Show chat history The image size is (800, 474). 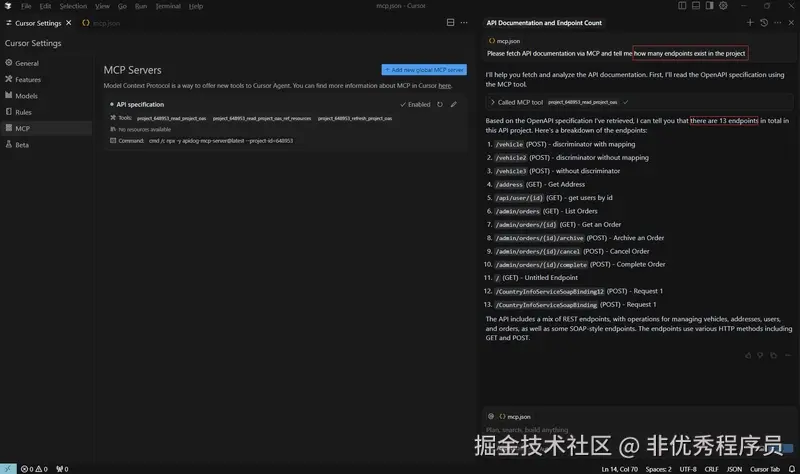point(764,22)
